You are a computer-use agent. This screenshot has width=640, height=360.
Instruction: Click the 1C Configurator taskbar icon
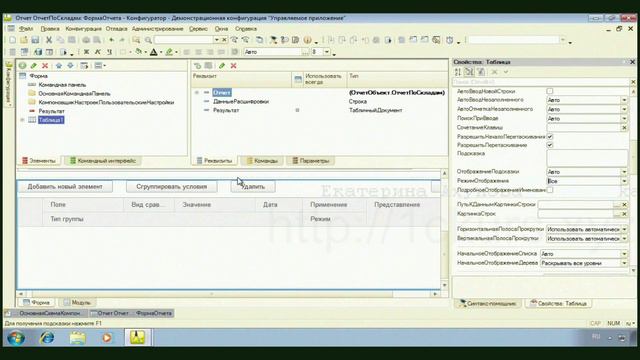(x=138, y=338)
